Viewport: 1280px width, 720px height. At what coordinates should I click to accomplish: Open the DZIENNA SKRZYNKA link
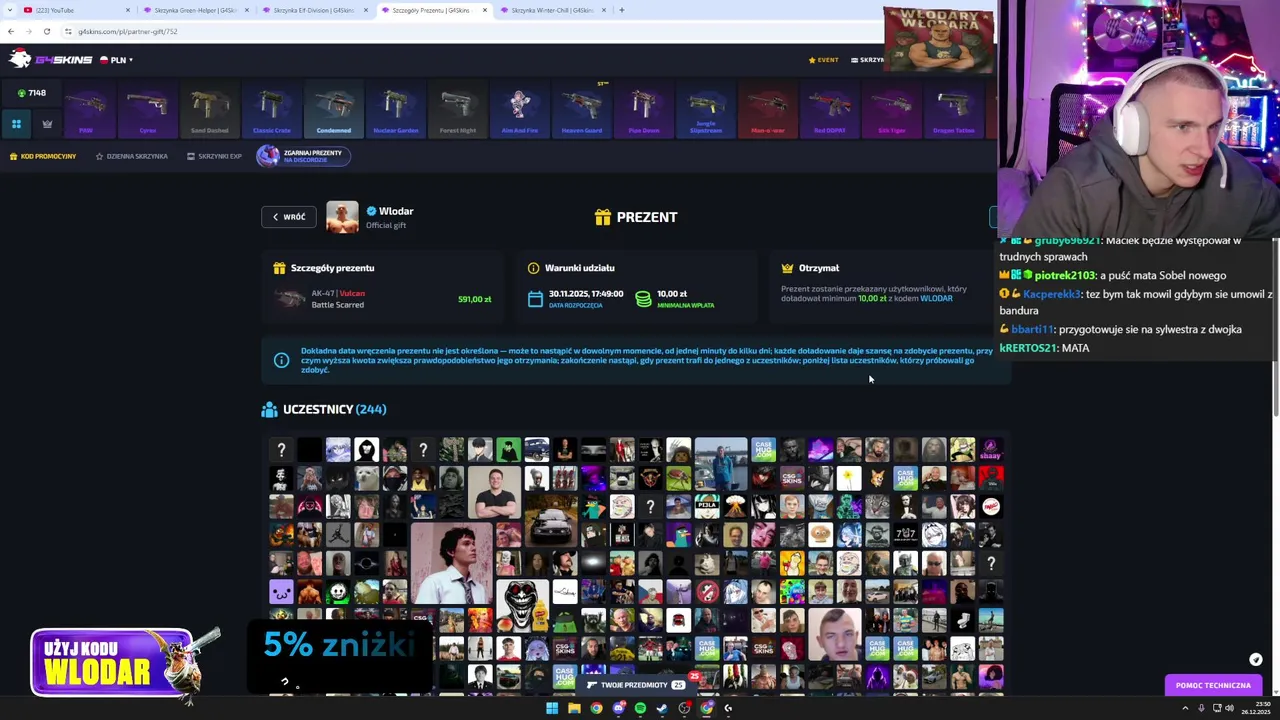(x=132, y=156)
